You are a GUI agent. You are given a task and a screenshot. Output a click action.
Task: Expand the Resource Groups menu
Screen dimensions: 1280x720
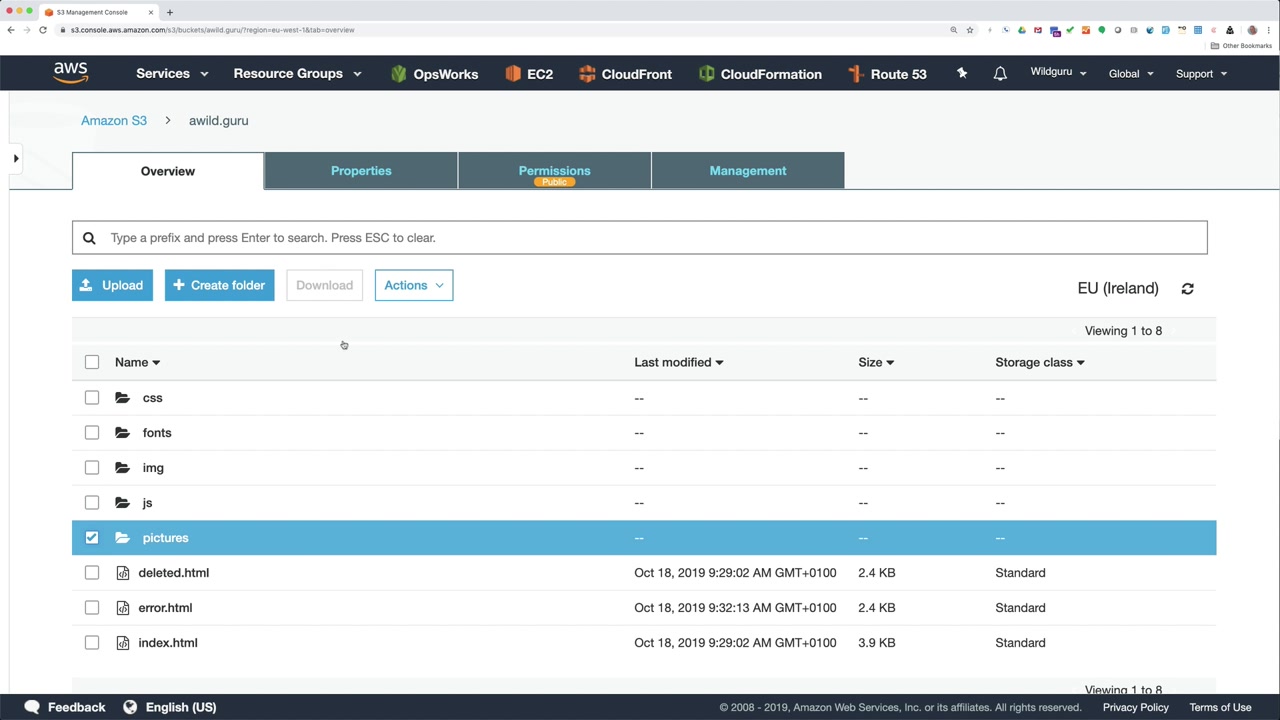point(297,74)
